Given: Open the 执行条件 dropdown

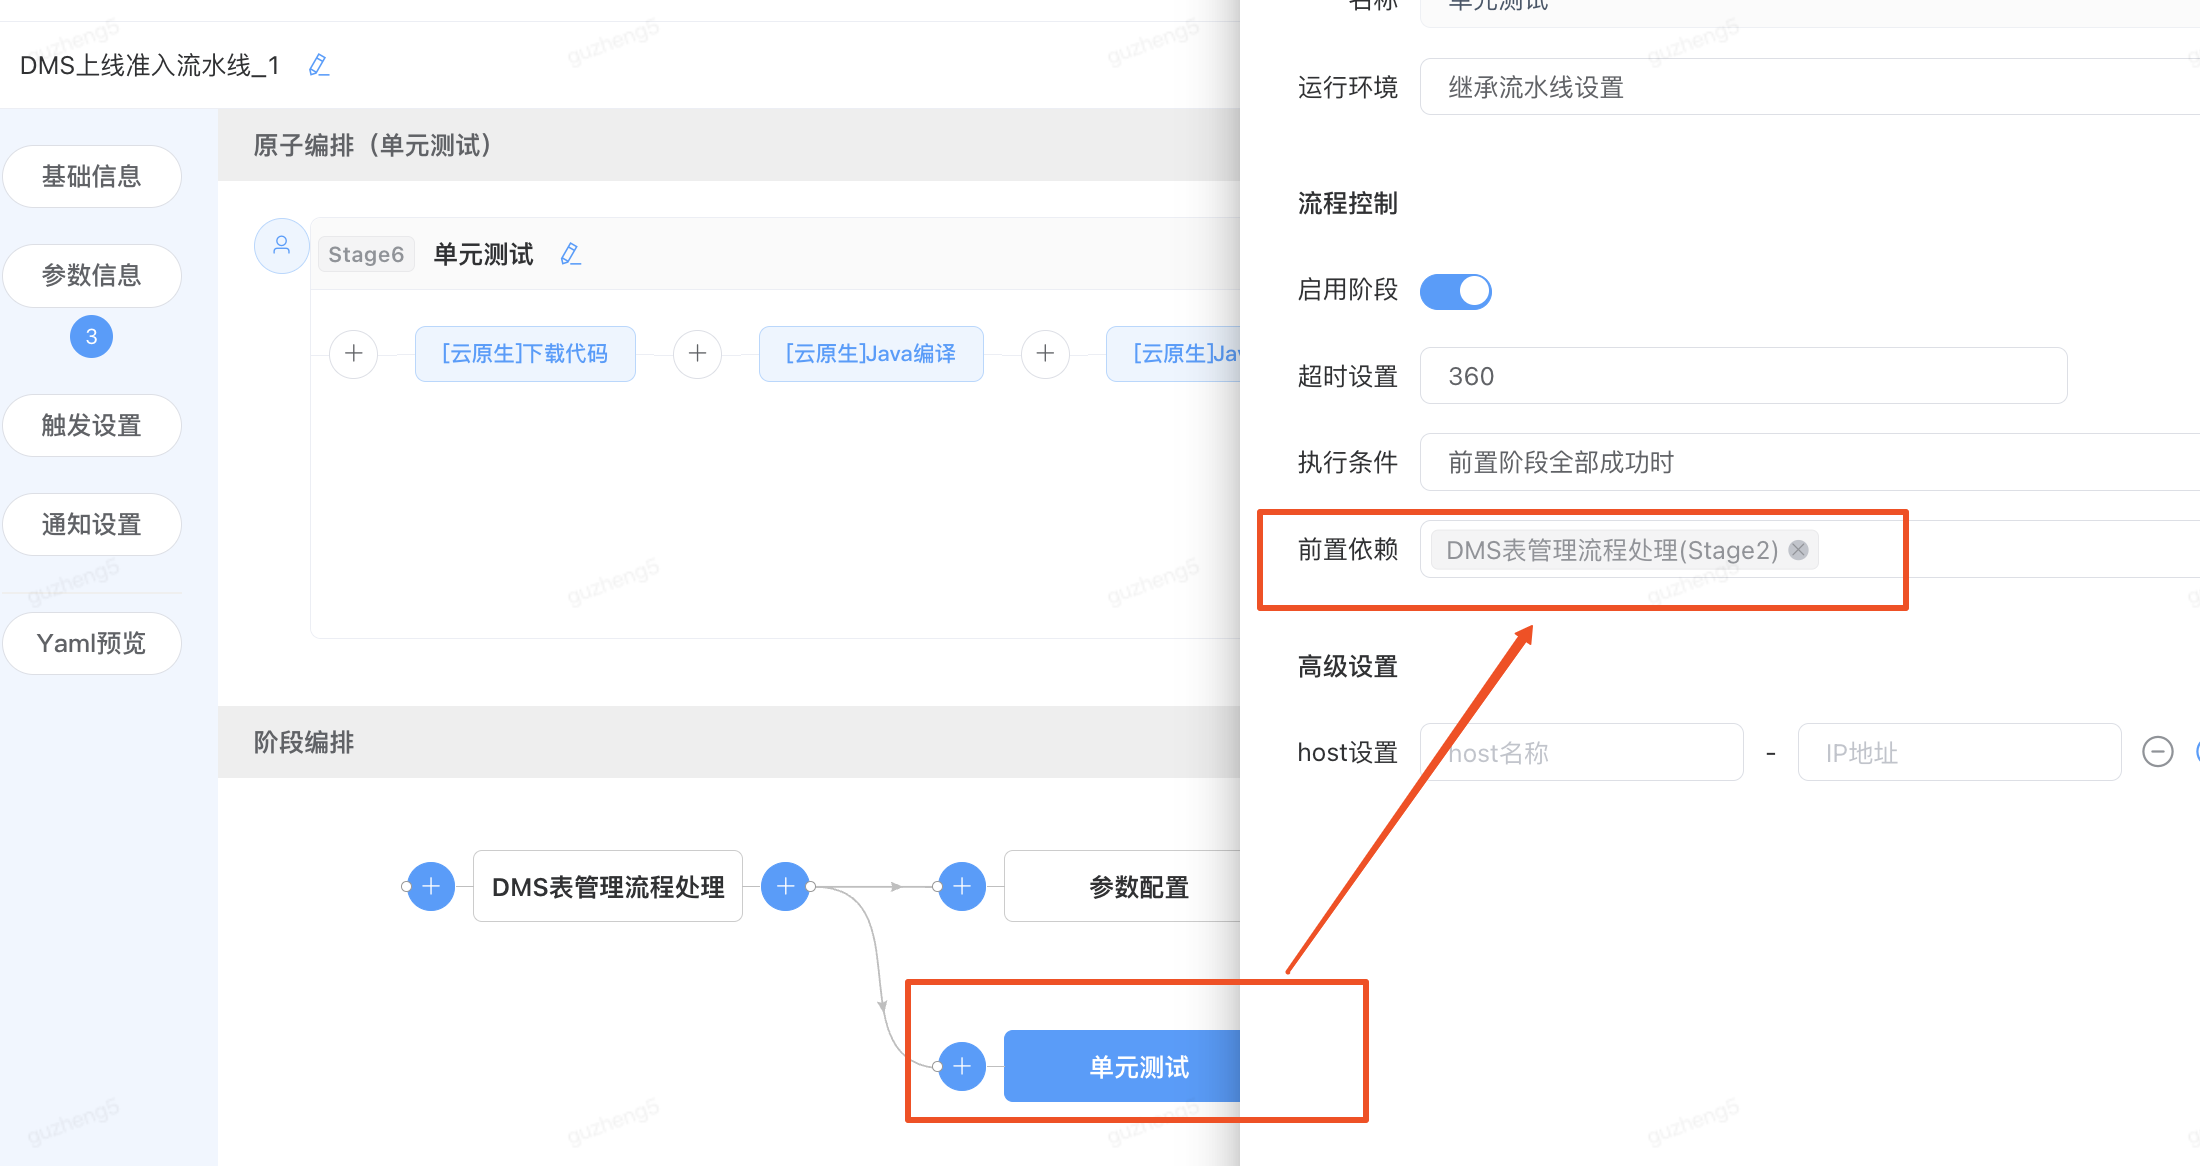Looking at the screenshot, I should [x=1810, y=462].
